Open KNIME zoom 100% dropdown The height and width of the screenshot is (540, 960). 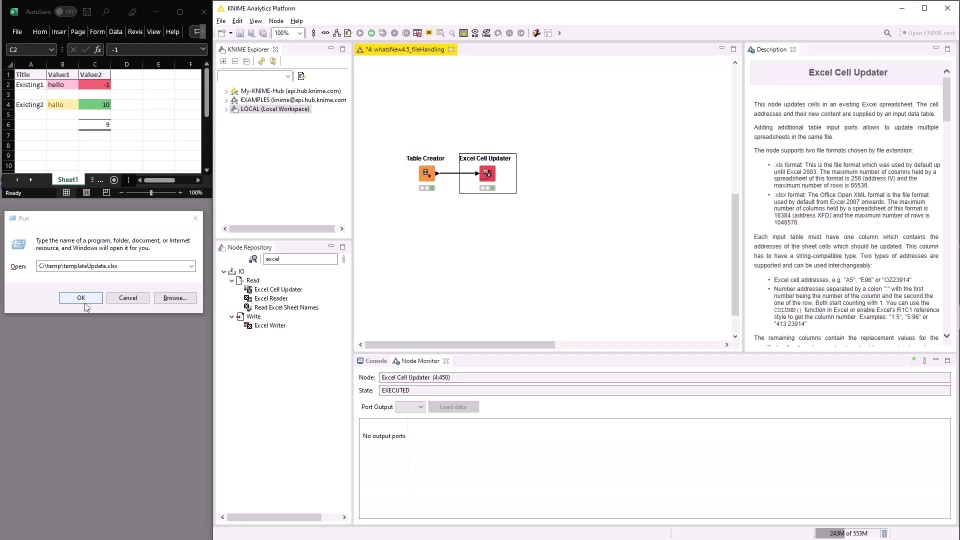click(299, 33)
